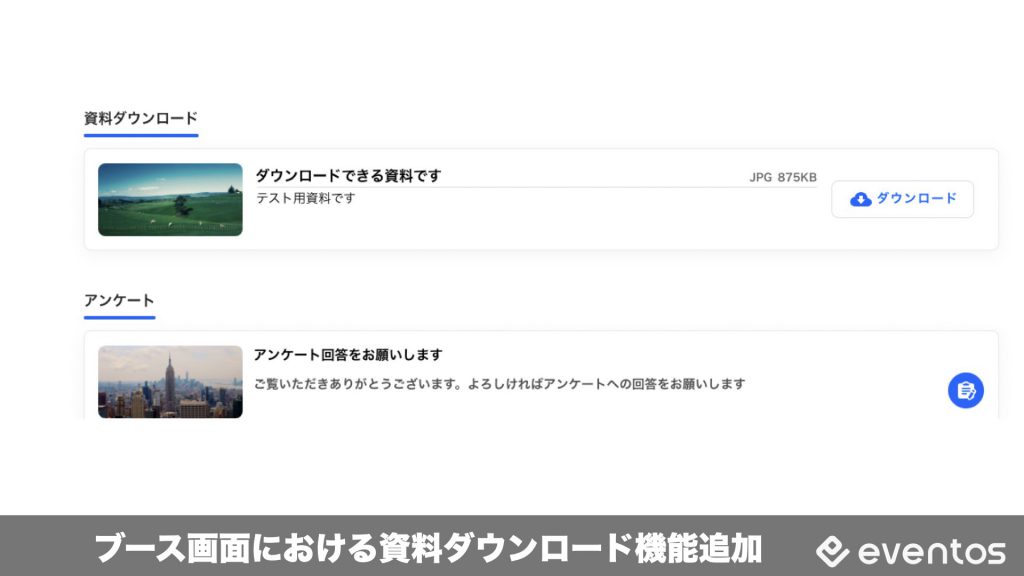
Task: Click title ダウンロードできる資料です
Action: (348, 176)
